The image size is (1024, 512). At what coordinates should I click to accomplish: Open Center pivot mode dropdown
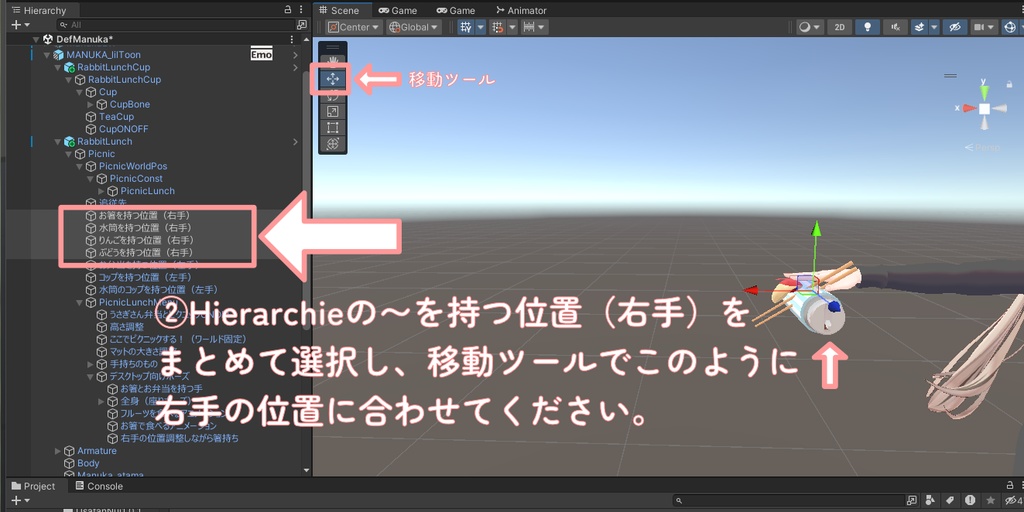click(354, 27)
